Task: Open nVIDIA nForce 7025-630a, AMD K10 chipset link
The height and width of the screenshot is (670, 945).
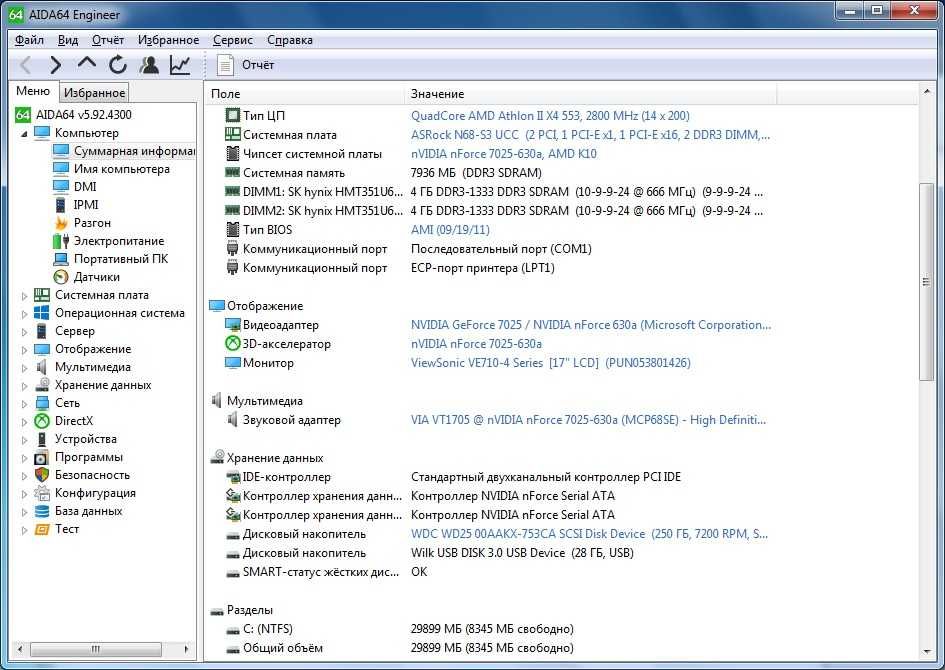Action: coord(504,154)
